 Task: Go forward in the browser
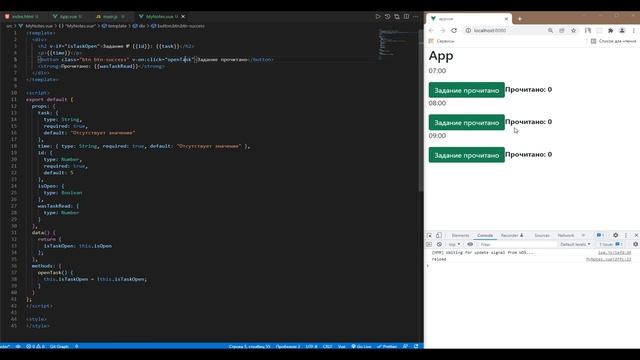click(x=442, y=31)
